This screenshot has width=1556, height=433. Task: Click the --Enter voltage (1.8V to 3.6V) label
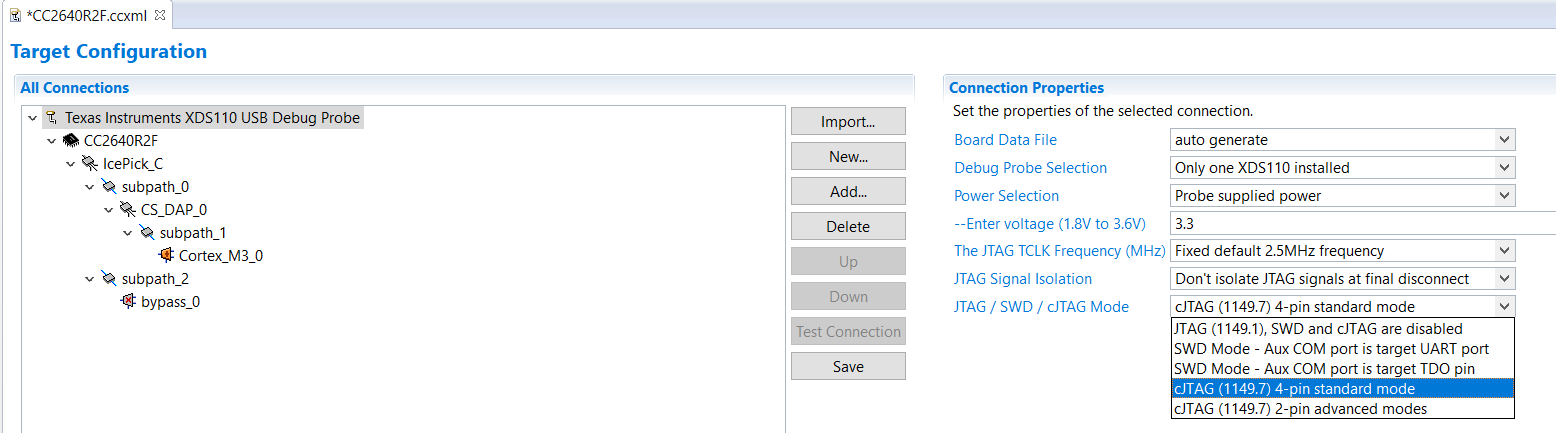point(1050,223)
